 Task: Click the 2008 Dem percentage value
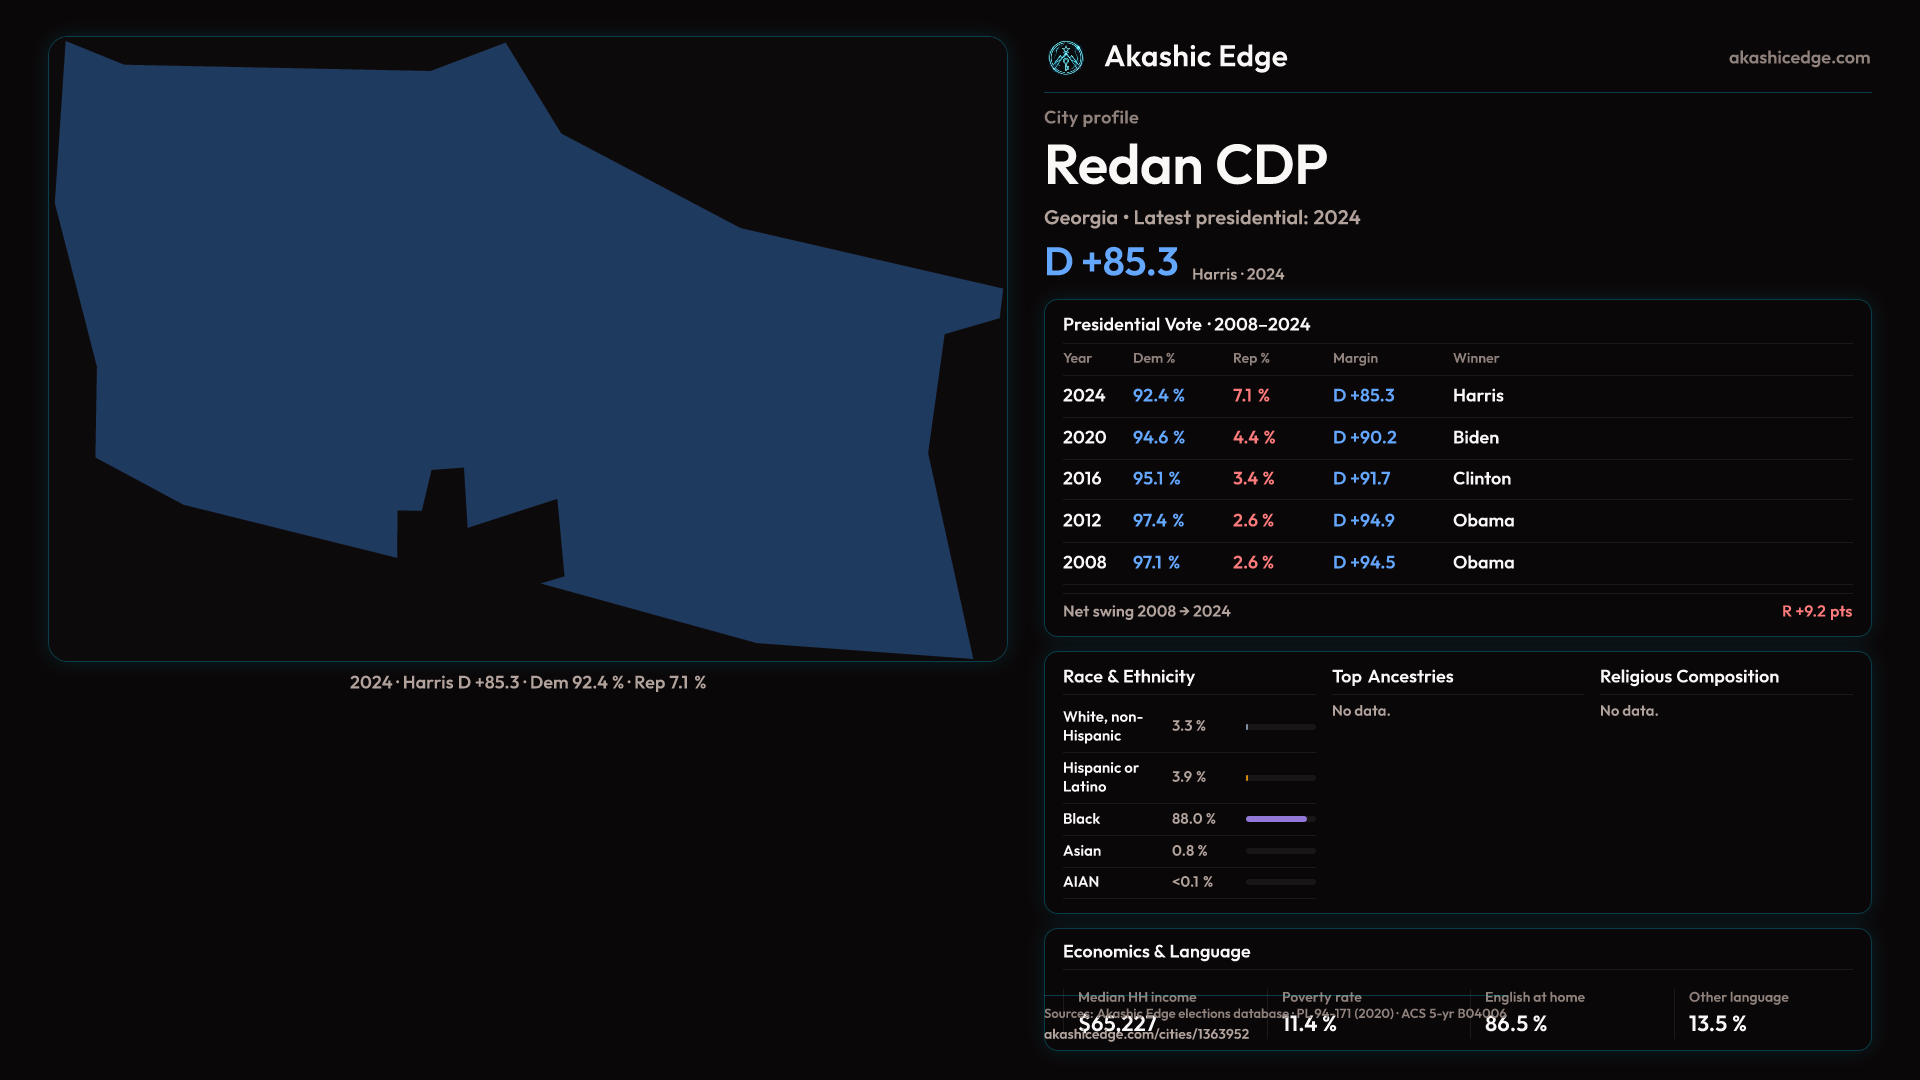click(x=1156, y=563)
